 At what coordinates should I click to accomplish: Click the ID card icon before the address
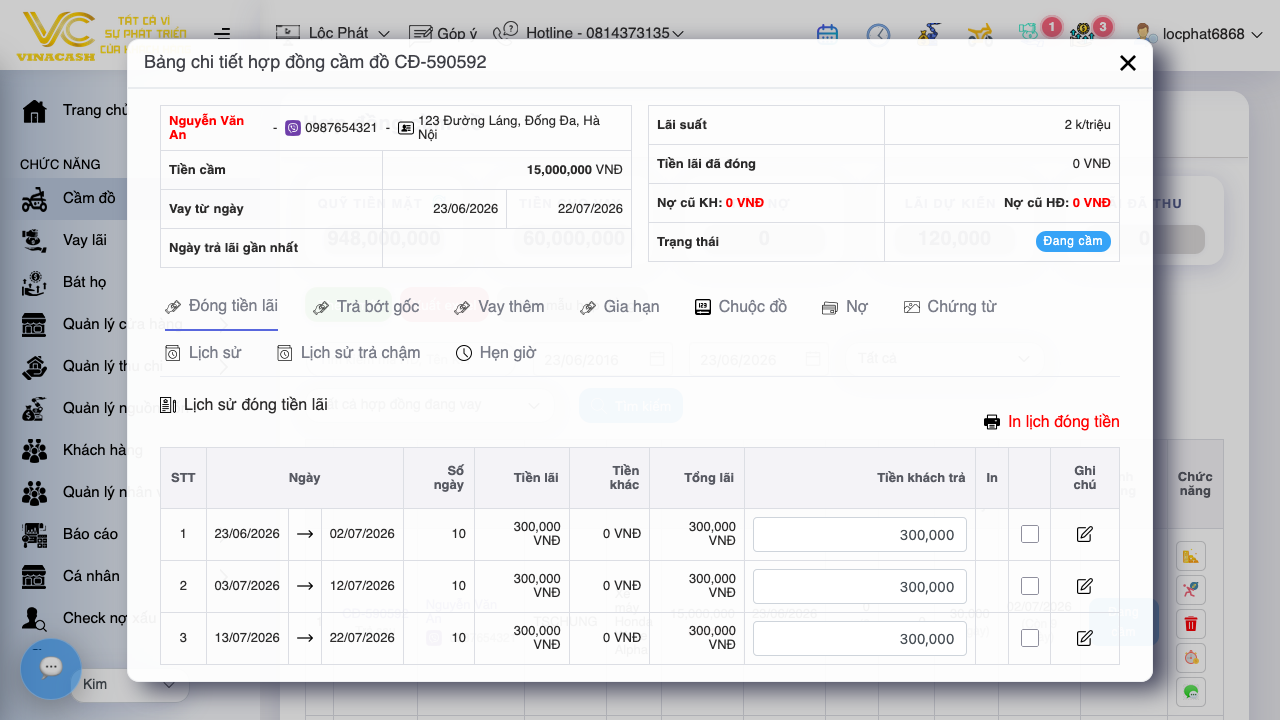[406, 128]
